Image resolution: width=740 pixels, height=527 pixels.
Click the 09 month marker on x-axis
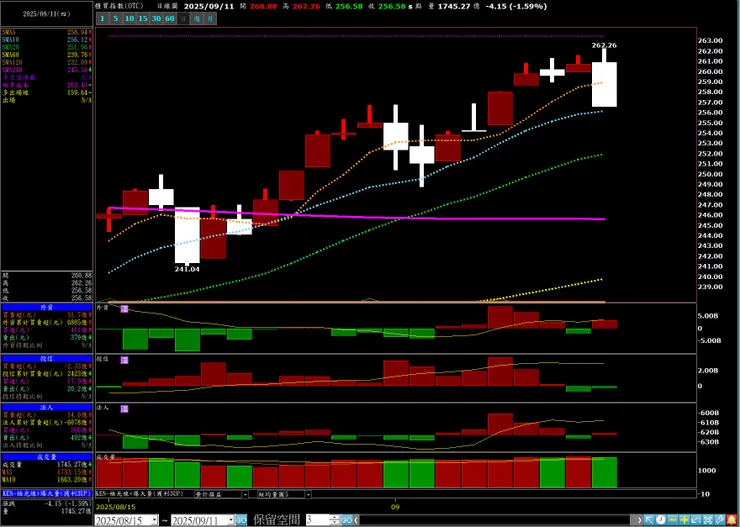click(395, 507)
